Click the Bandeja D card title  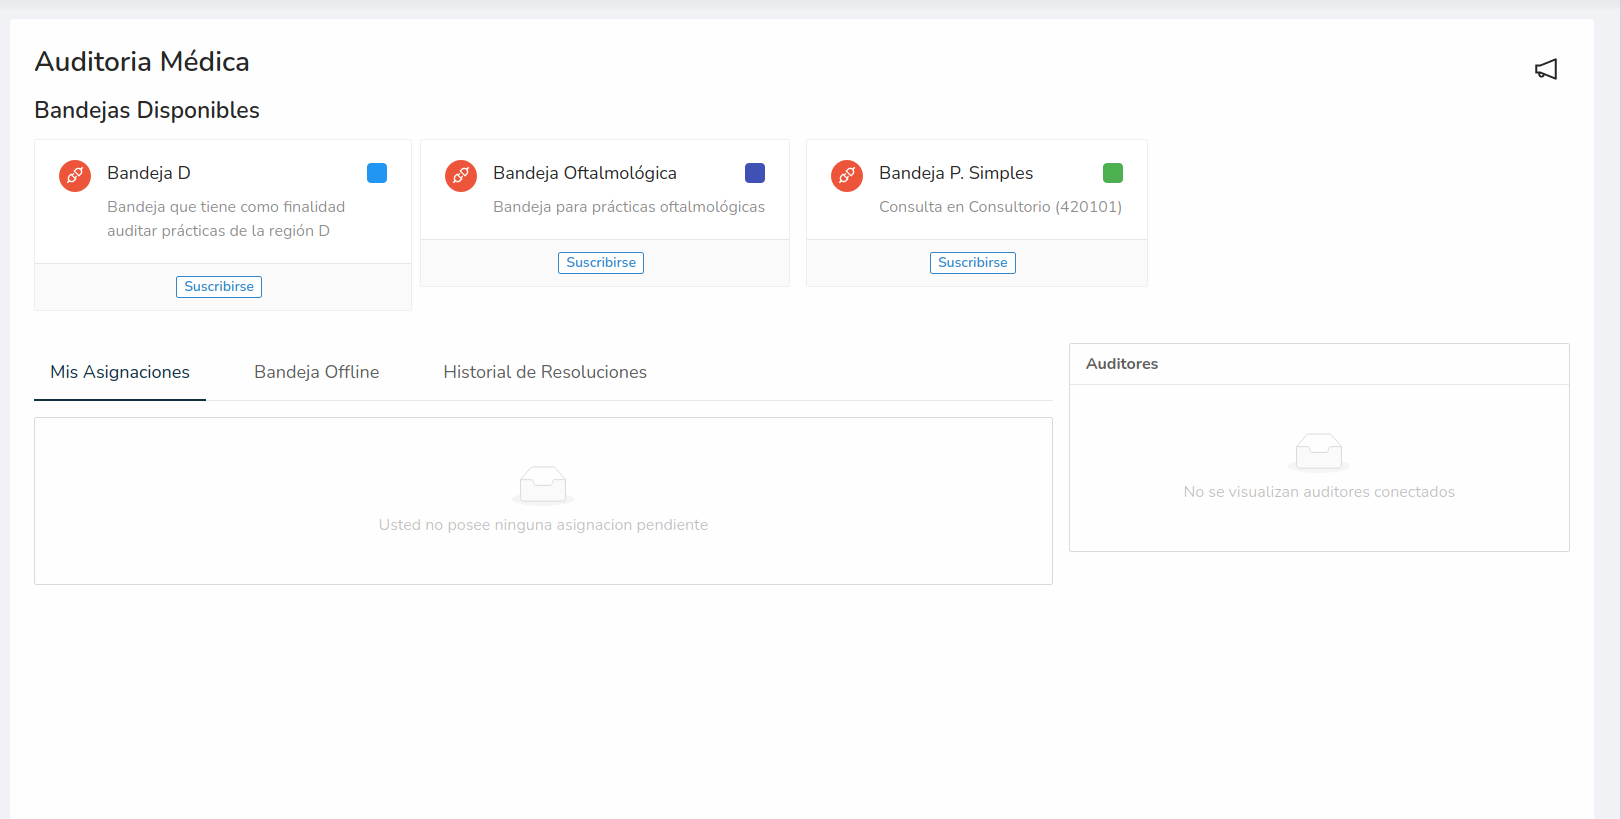(x=149, y=173)
